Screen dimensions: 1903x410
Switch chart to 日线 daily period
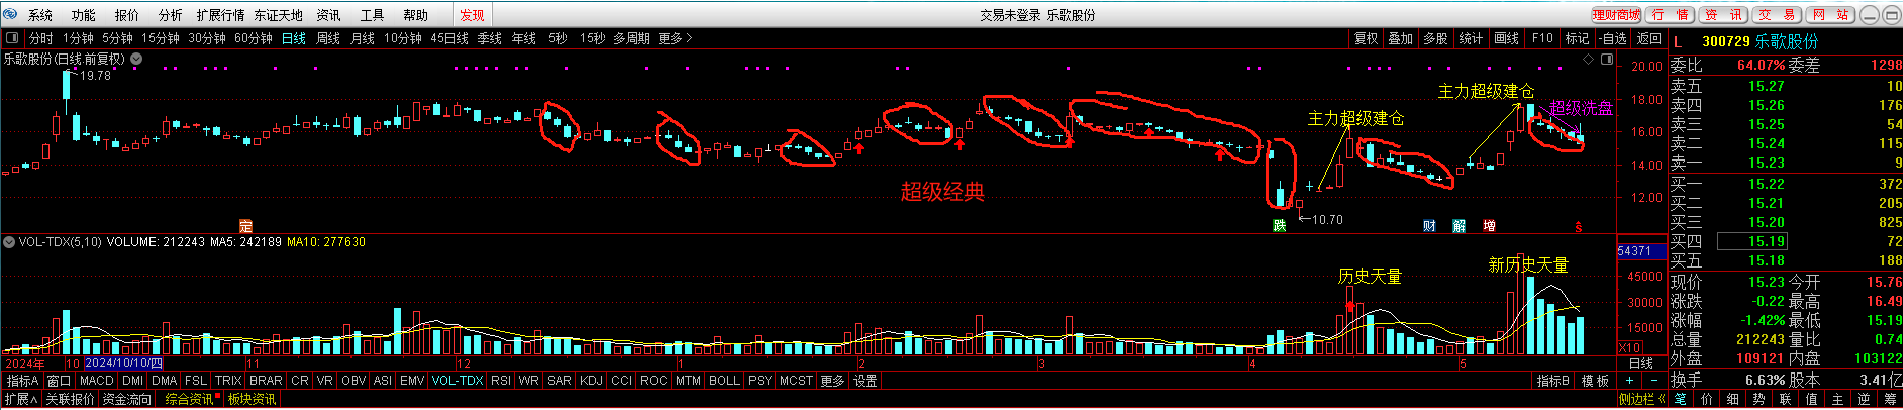[294, 38]
